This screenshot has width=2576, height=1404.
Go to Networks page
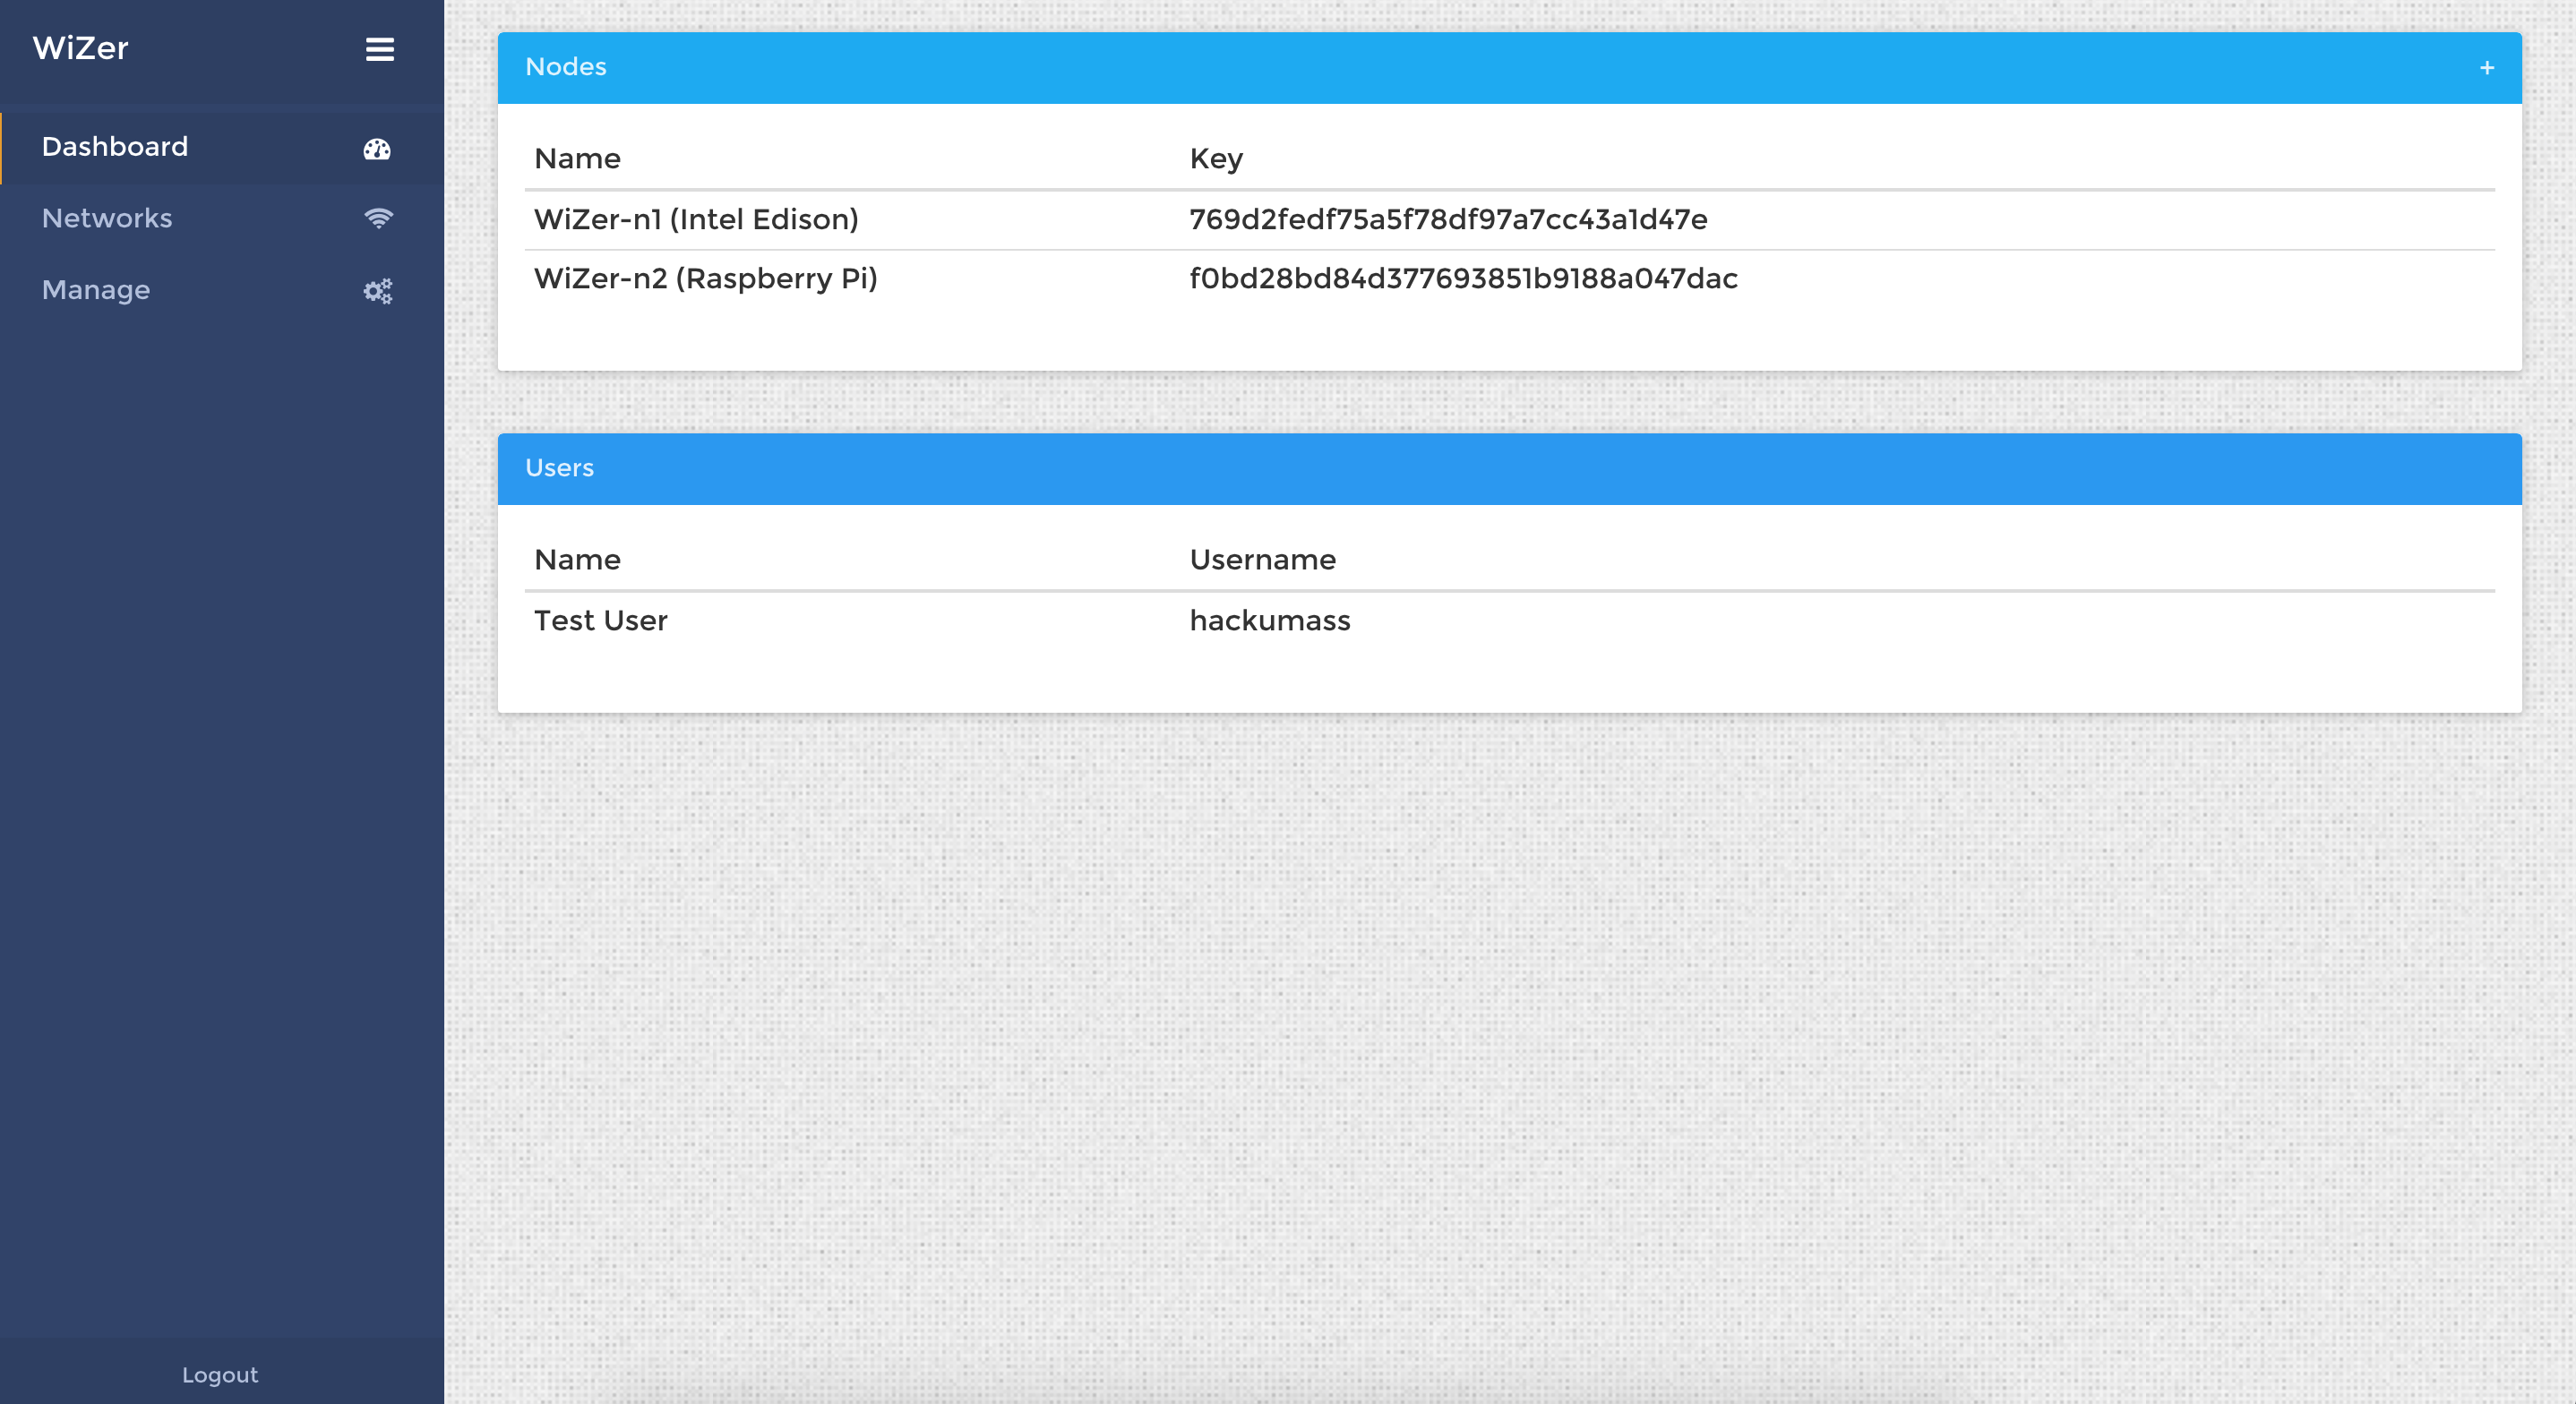pyautogui.click(x=107, y=218)
